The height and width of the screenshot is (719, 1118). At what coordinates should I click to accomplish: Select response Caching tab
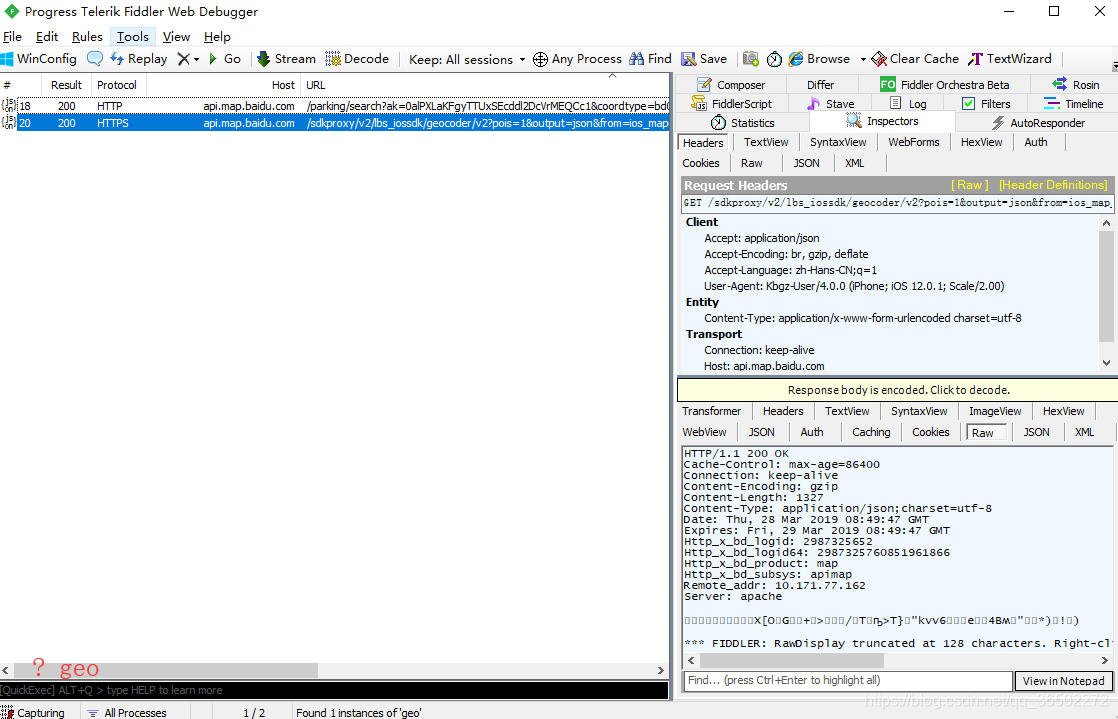coord(871,432)
